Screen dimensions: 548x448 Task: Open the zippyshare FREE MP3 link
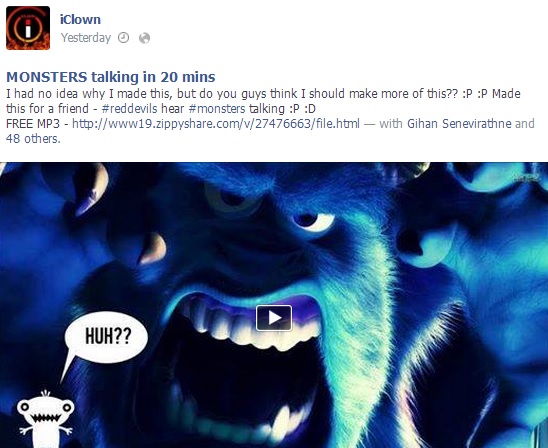pyautogui.click(x=216, y=124)
